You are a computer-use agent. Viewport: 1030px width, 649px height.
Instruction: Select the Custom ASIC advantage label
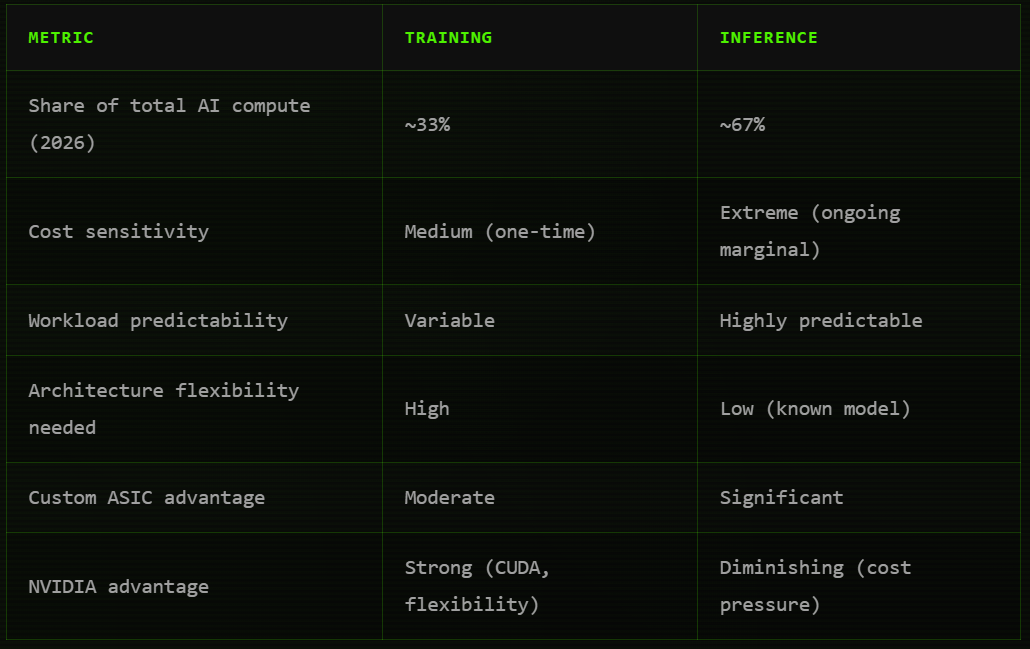146,498
